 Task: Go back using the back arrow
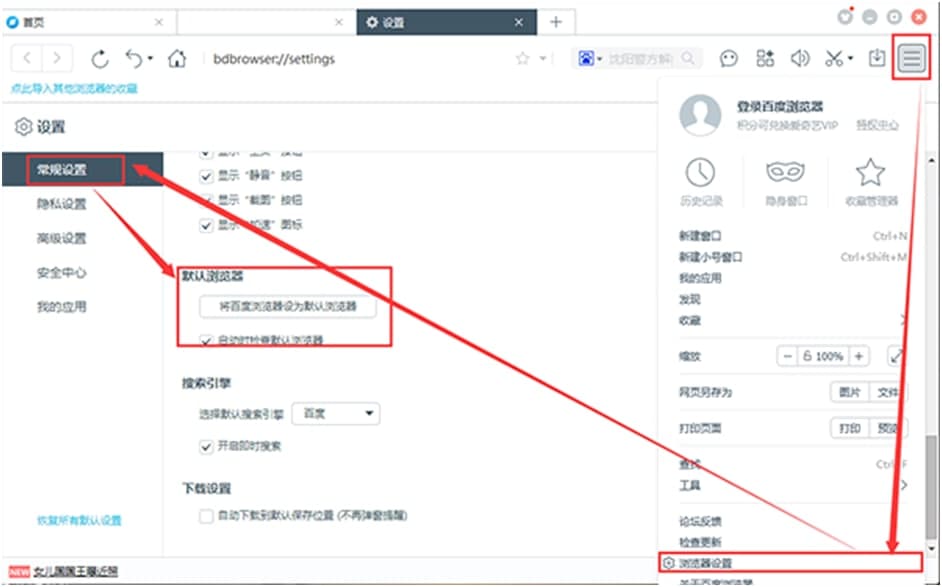click(27, 58)
